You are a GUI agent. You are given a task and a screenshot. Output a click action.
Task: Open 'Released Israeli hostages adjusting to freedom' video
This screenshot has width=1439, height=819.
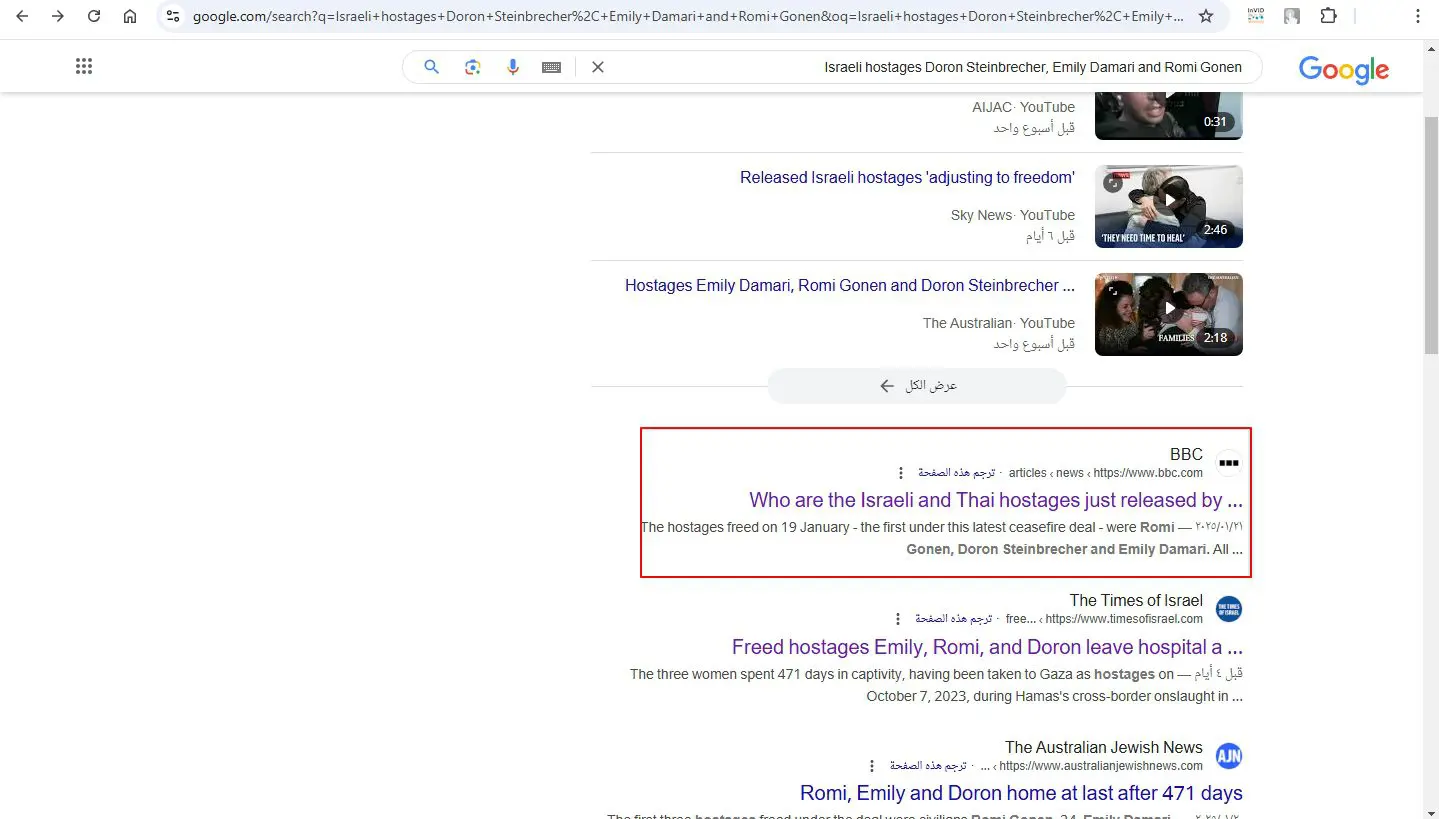coord(907,178)
